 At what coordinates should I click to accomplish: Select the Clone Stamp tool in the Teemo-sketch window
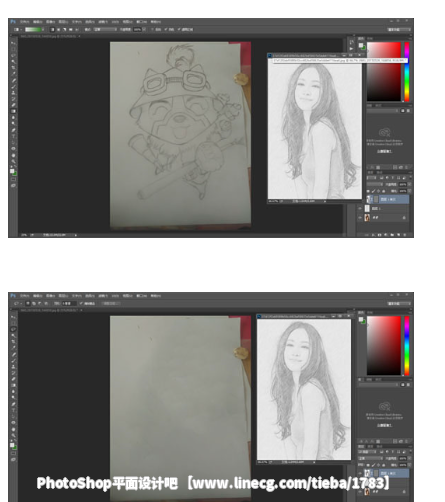[13, 93]
